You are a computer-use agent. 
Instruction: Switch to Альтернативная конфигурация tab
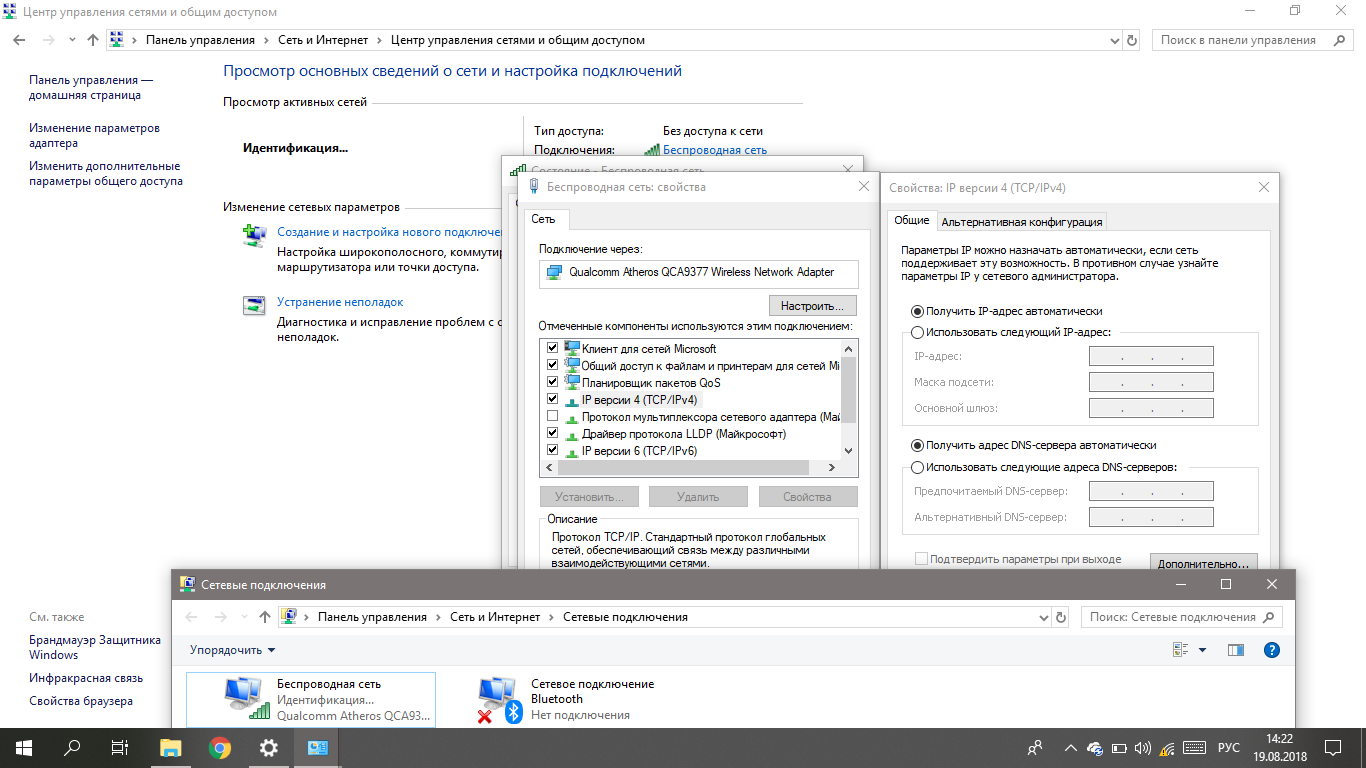pyautogui.click(x=1022, y=222)
